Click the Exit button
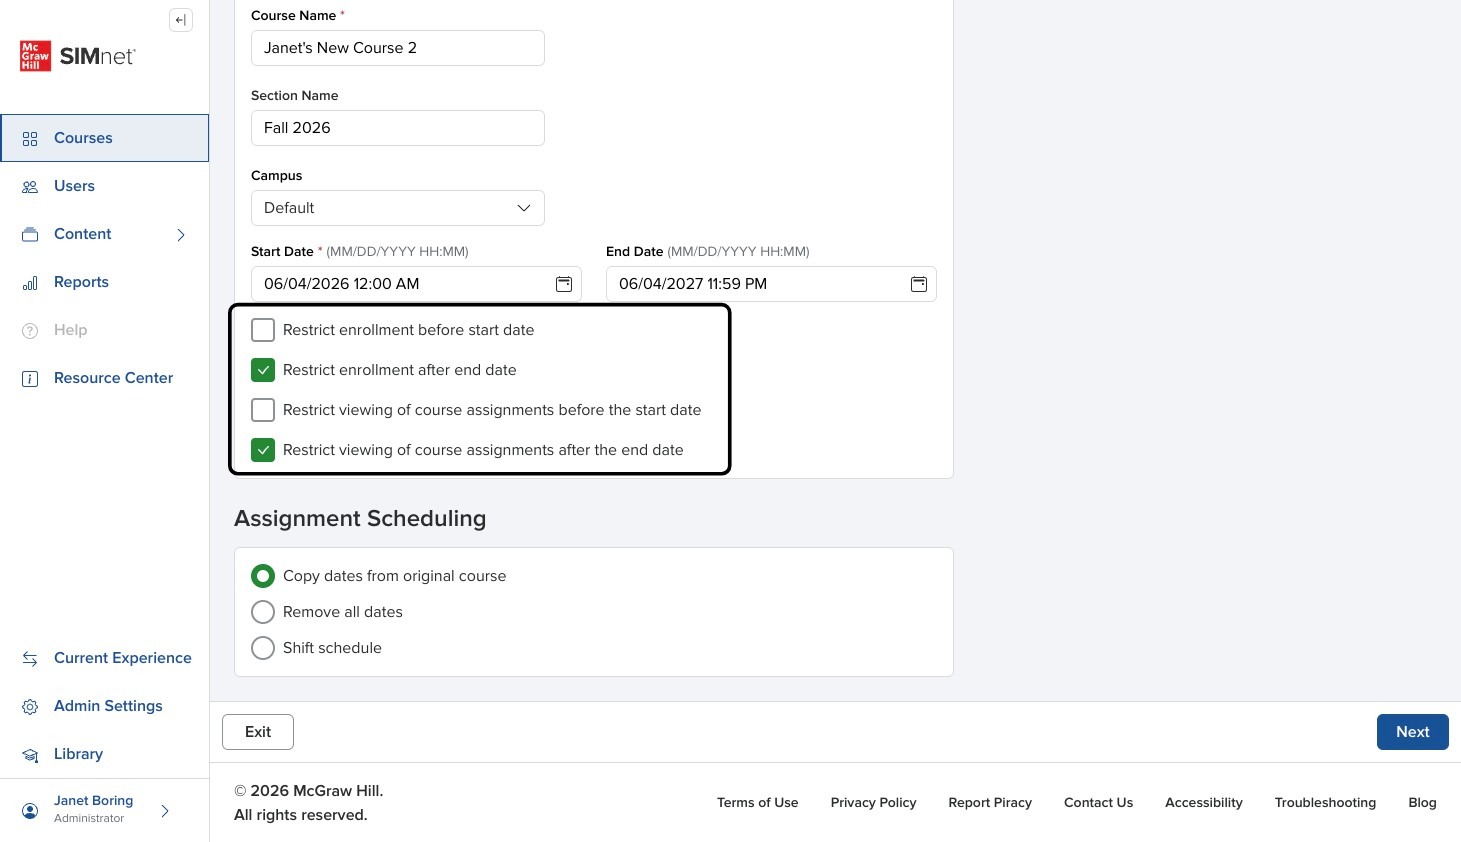1461x842 pixels. (x=258, y=732)
